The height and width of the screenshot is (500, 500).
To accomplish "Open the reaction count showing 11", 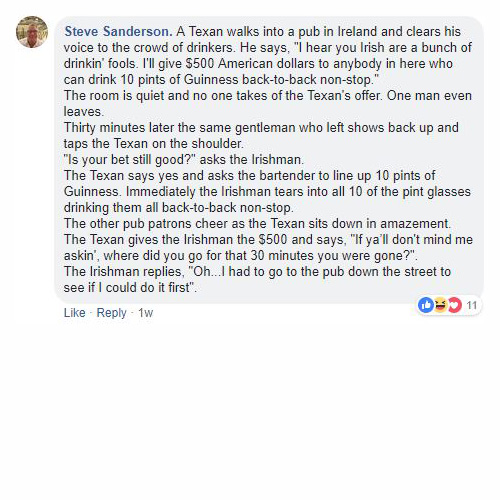I will click(x=471, y=305).
